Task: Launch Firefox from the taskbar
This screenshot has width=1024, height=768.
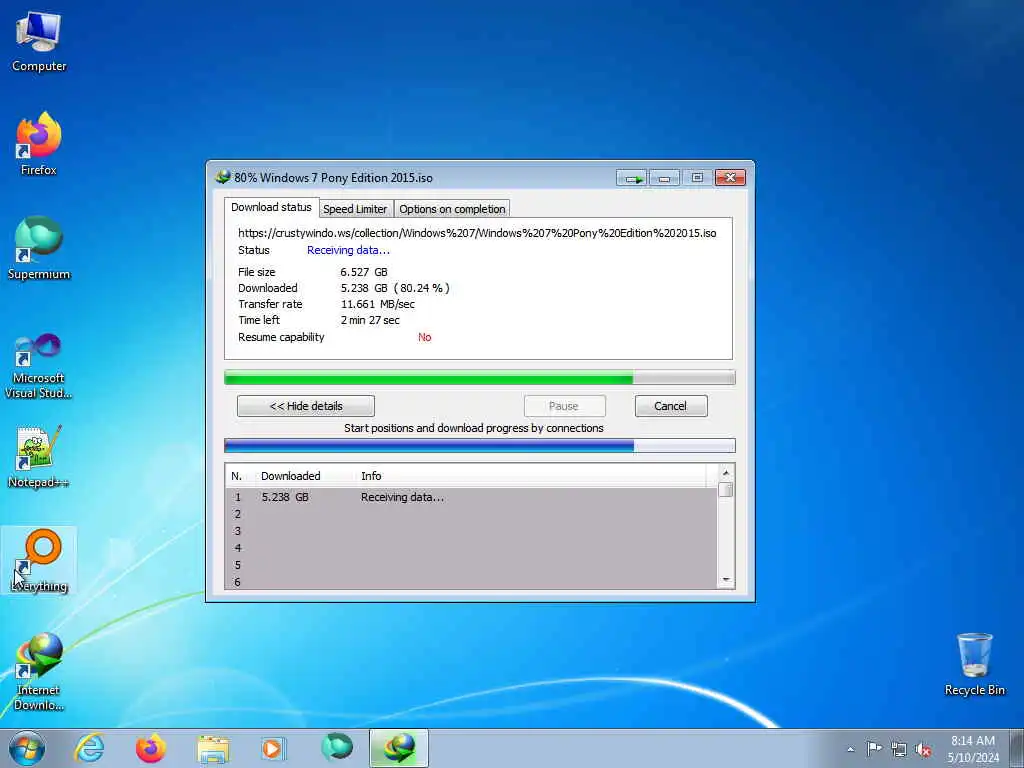Action: click(x=151, y=748)
